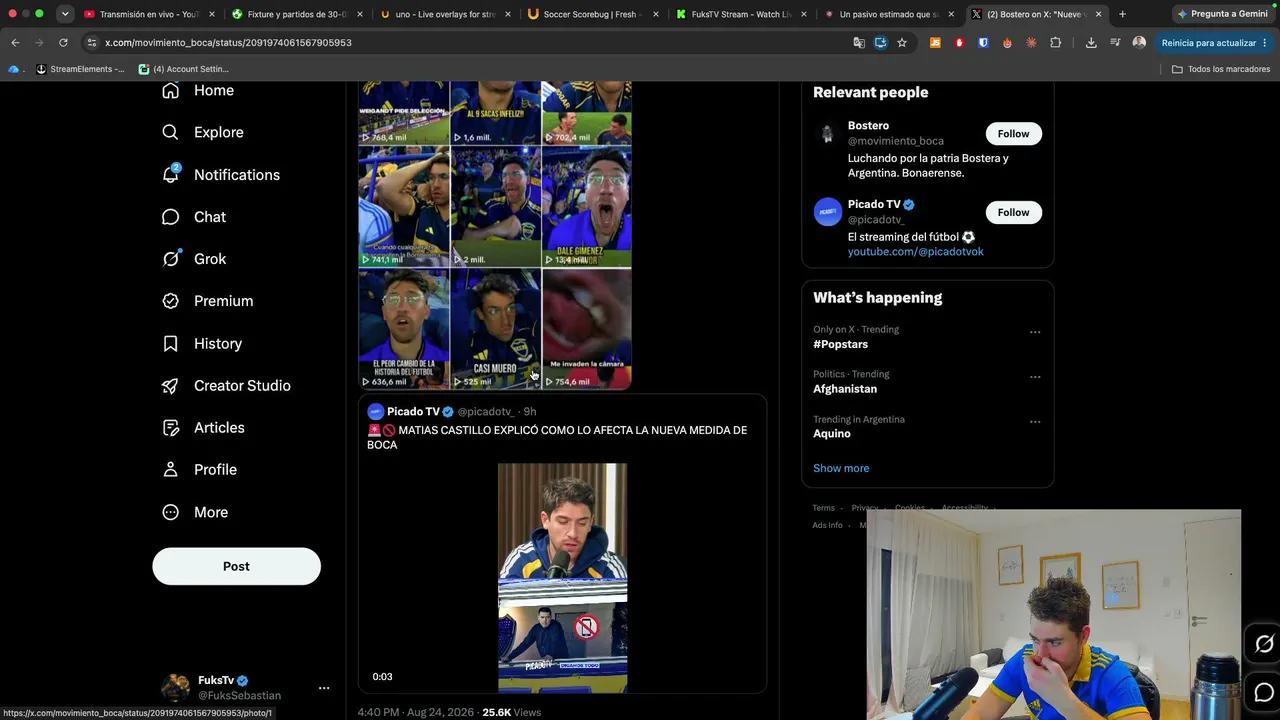This screenshot has height=720, width=1280.
Task: Open more options for Aquino trend
Action: coord(1035,422)
